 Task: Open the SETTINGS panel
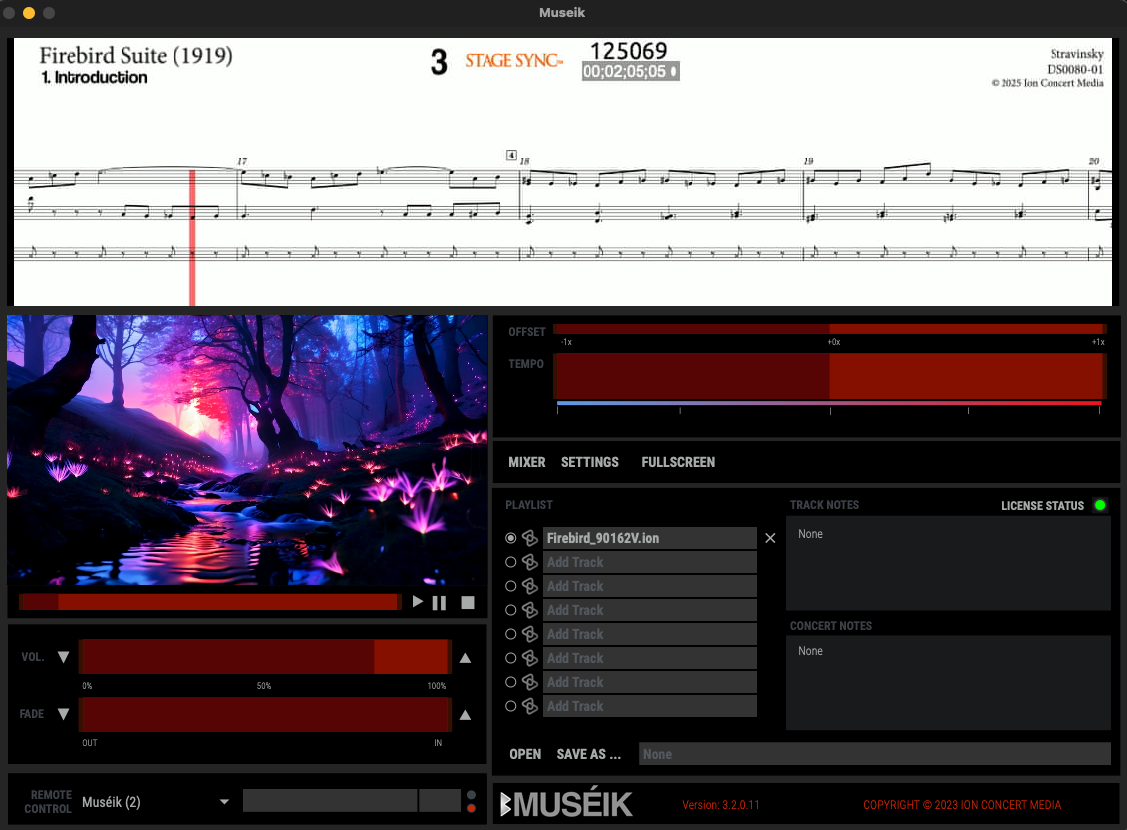tap(589, 462)
